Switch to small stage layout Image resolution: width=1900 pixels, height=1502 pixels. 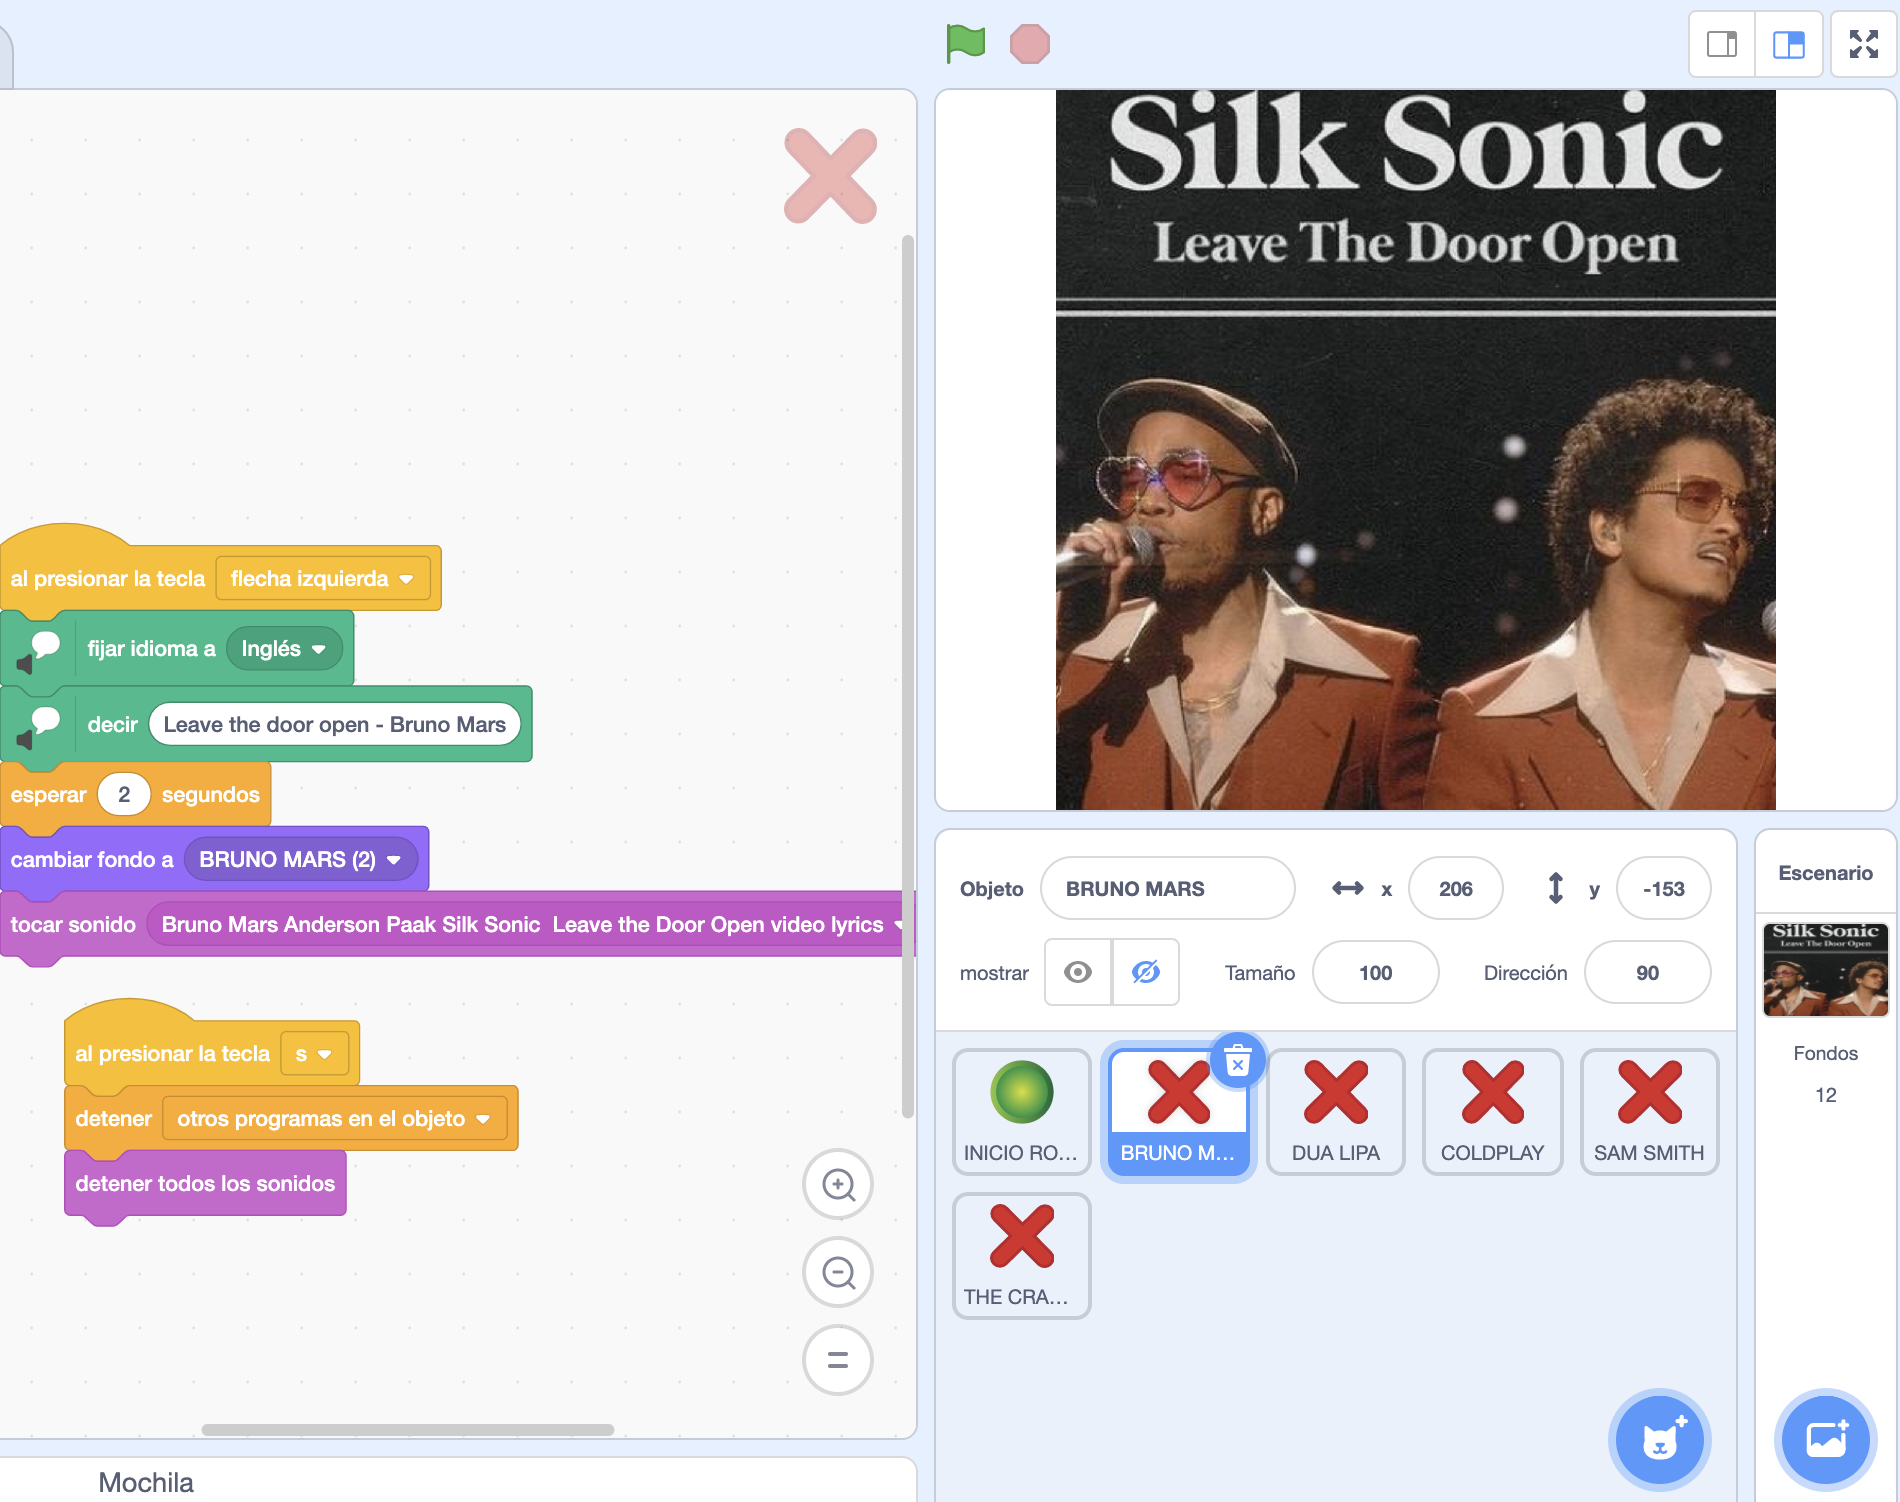pos(1722,44)
